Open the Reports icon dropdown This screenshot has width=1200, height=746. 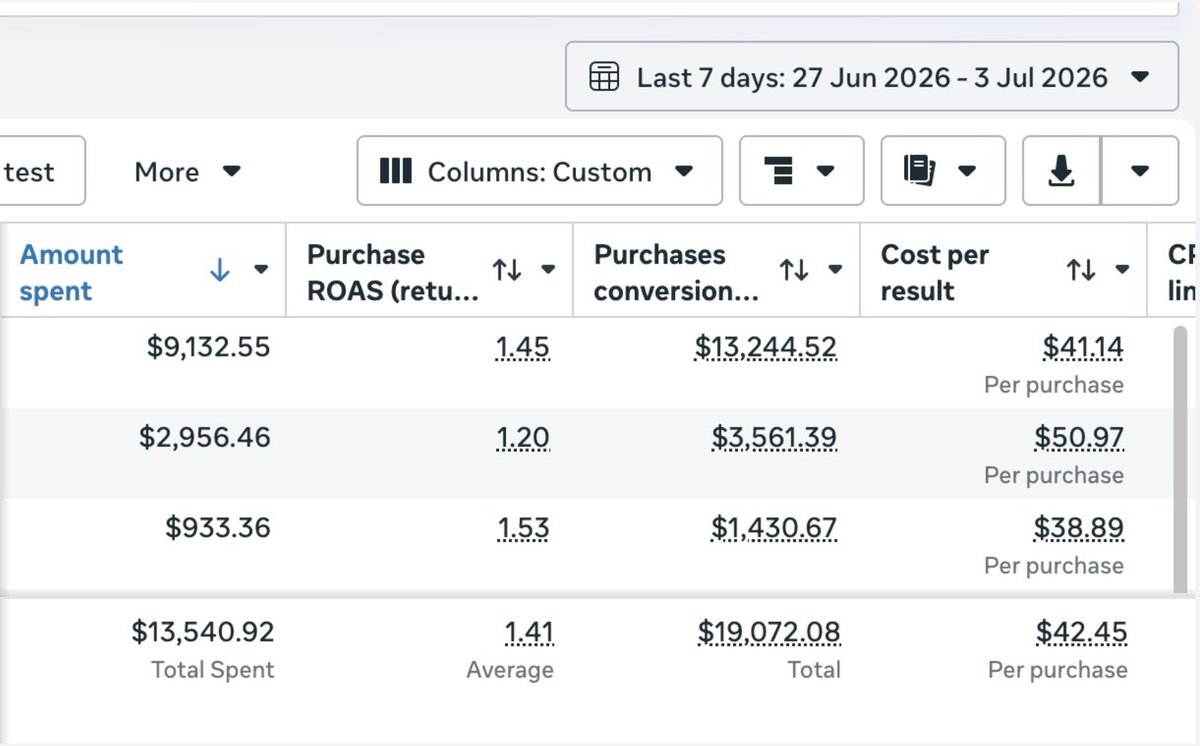pos(943,171)
